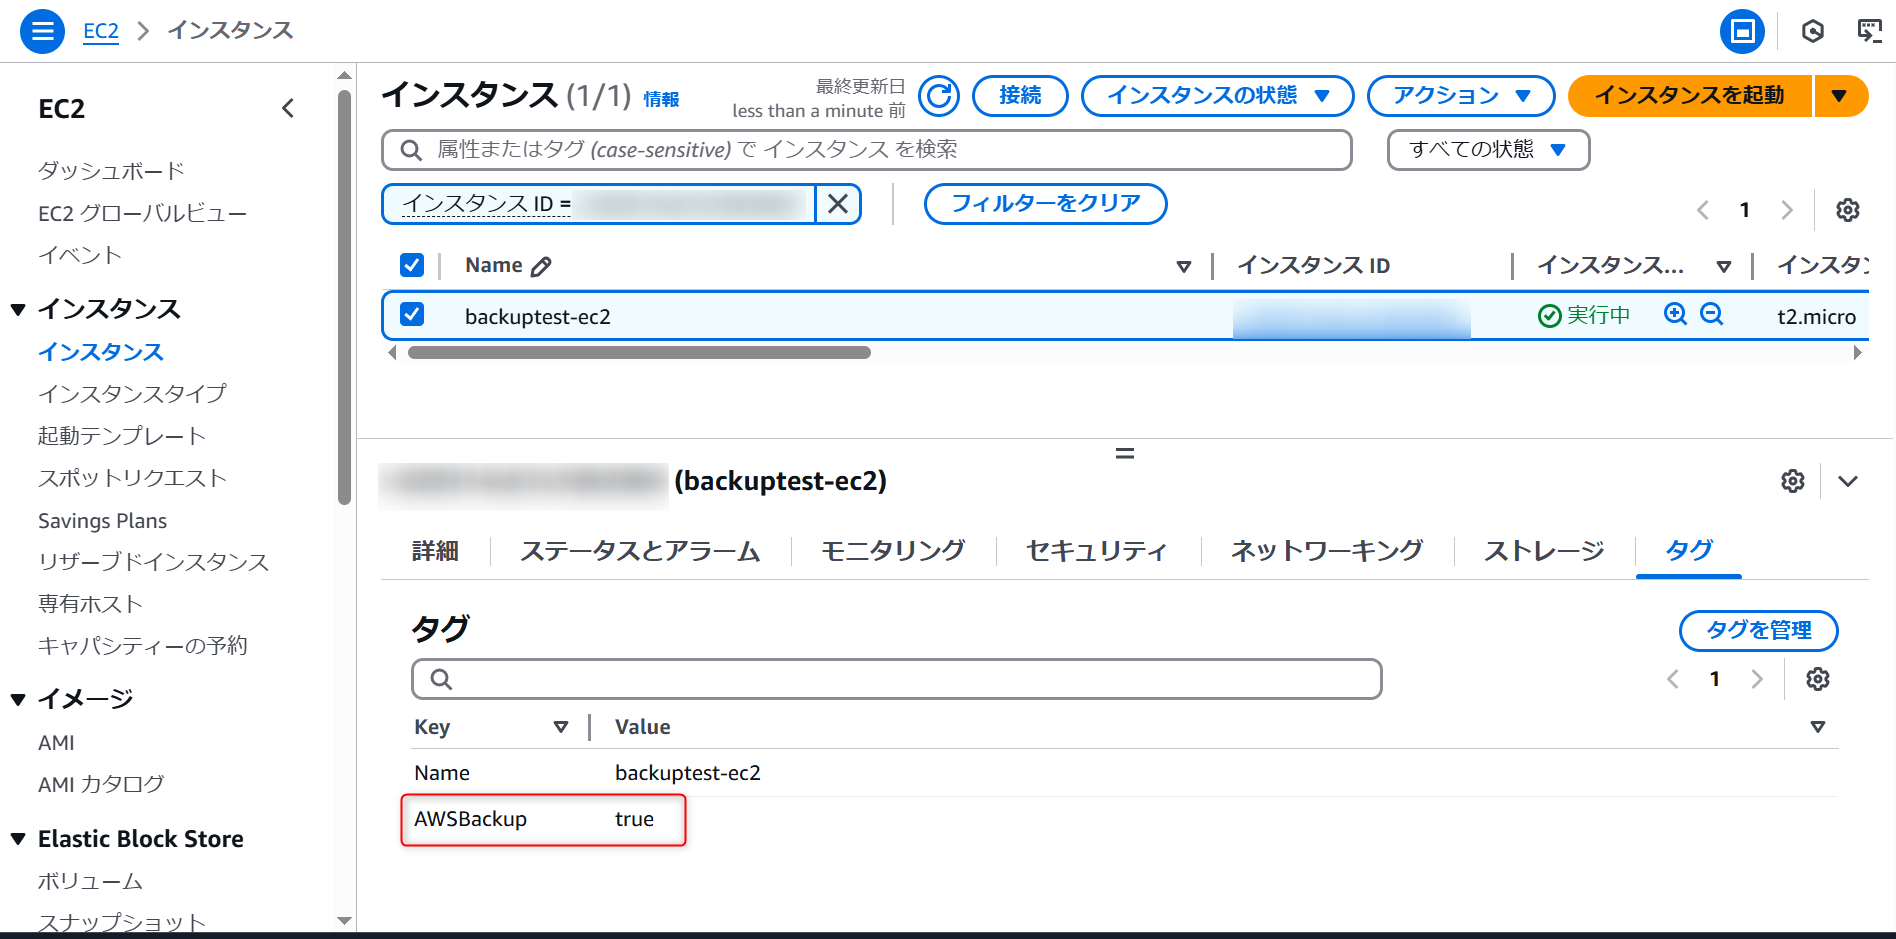Click the zoom-out magnifier beside 実行中
The image size is (1896, 939).
[1712, 315]
